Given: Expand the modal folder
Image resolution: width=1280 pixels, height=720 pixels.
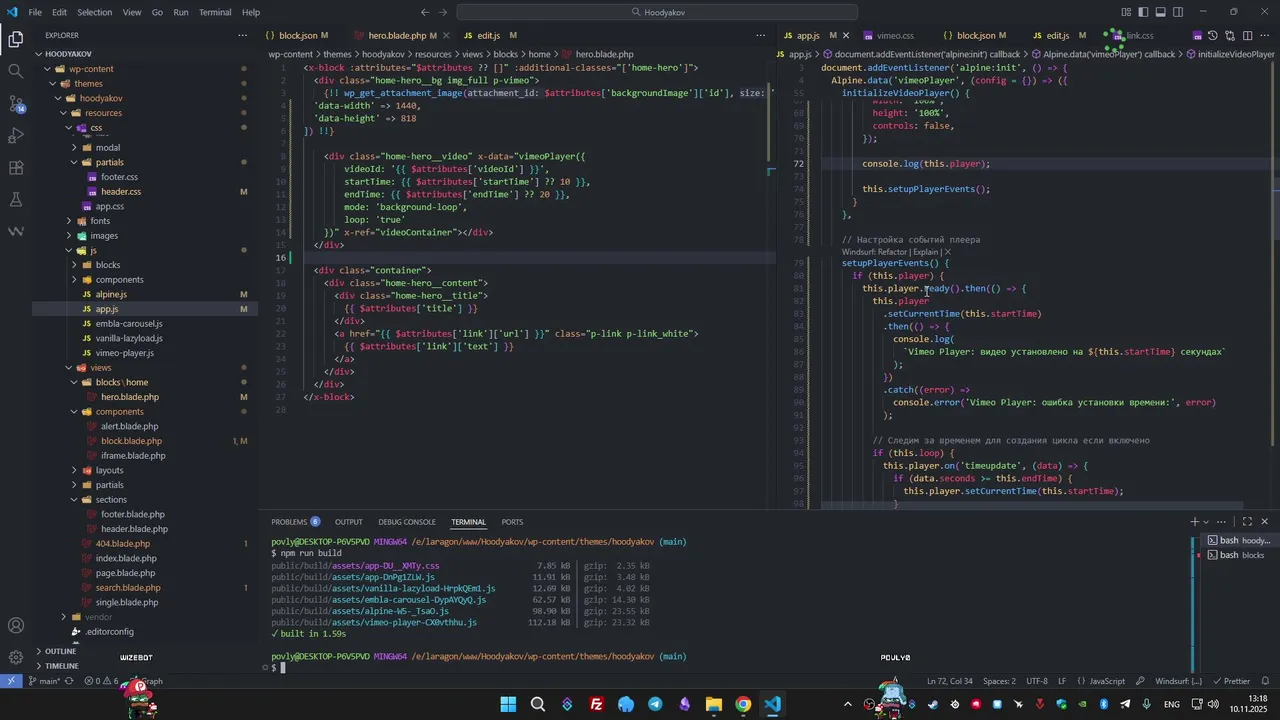Looking at the screenshot, I should [108, 148].
